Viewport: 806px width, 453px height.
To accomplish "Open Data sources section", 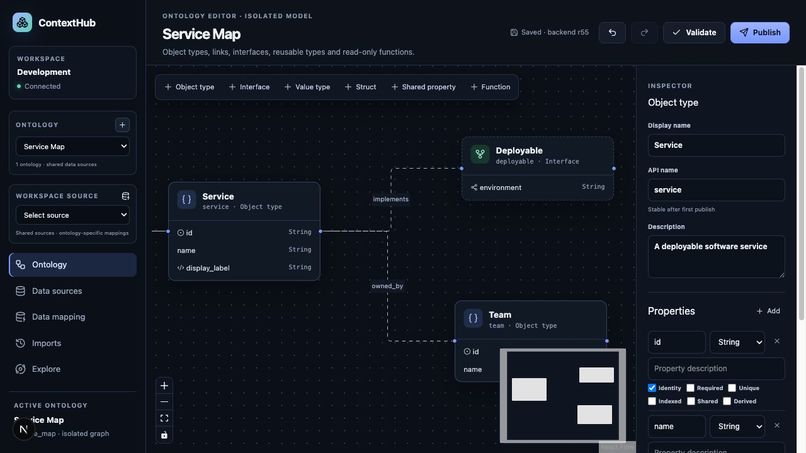I will pos(73,291).
